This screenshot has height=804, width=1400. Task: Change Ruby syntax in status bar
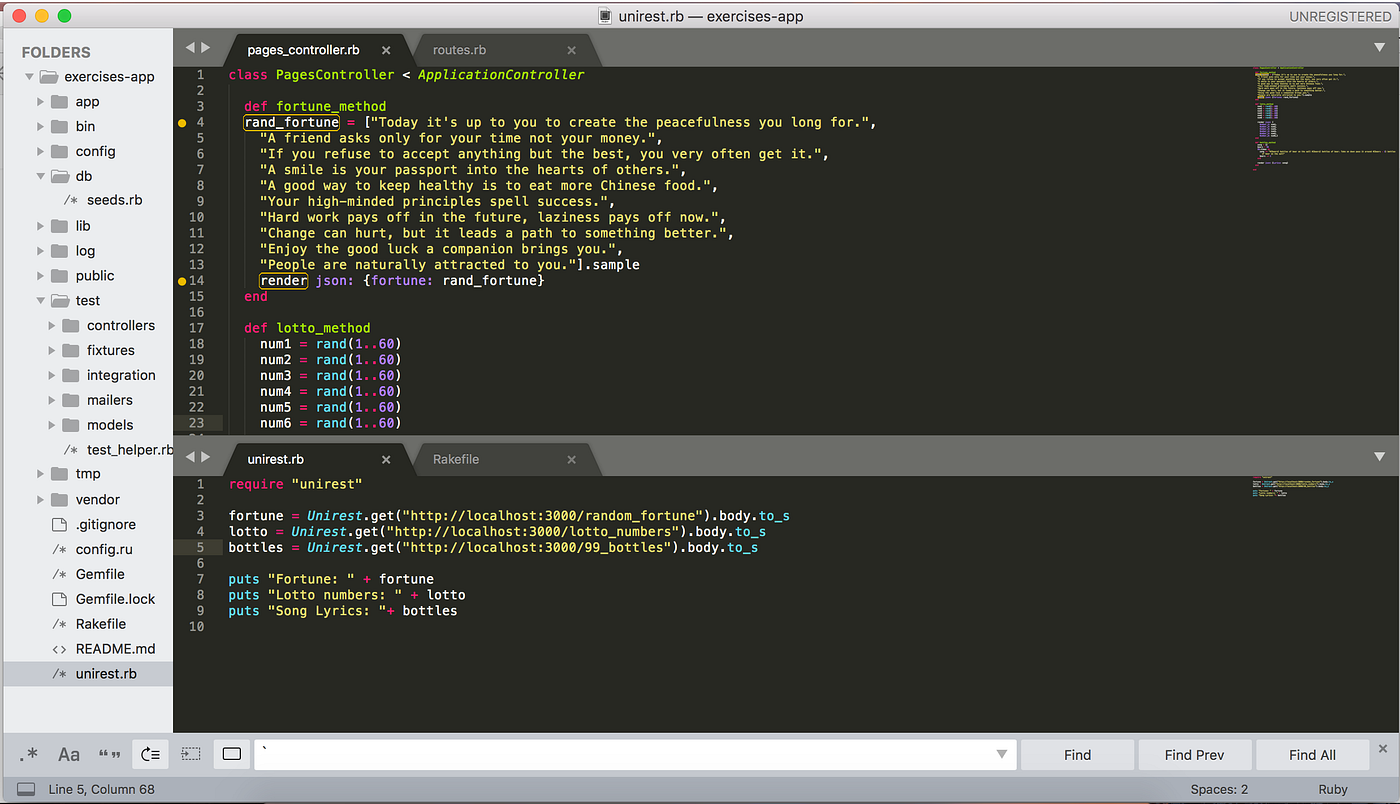[1333, 789]
